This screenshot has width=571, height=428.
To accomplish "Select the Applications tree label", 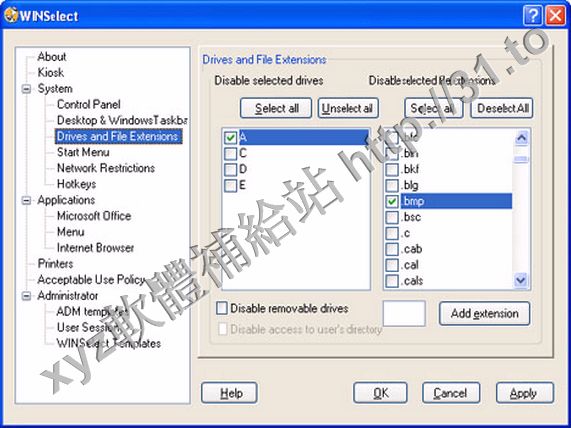I will (x=66, y=200).
